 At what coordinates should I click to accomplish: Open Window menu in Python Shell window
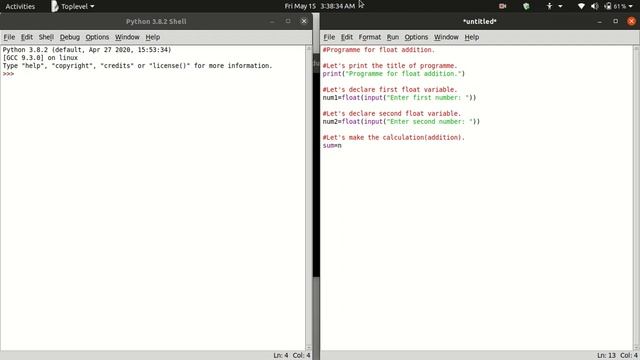[127, 37]
